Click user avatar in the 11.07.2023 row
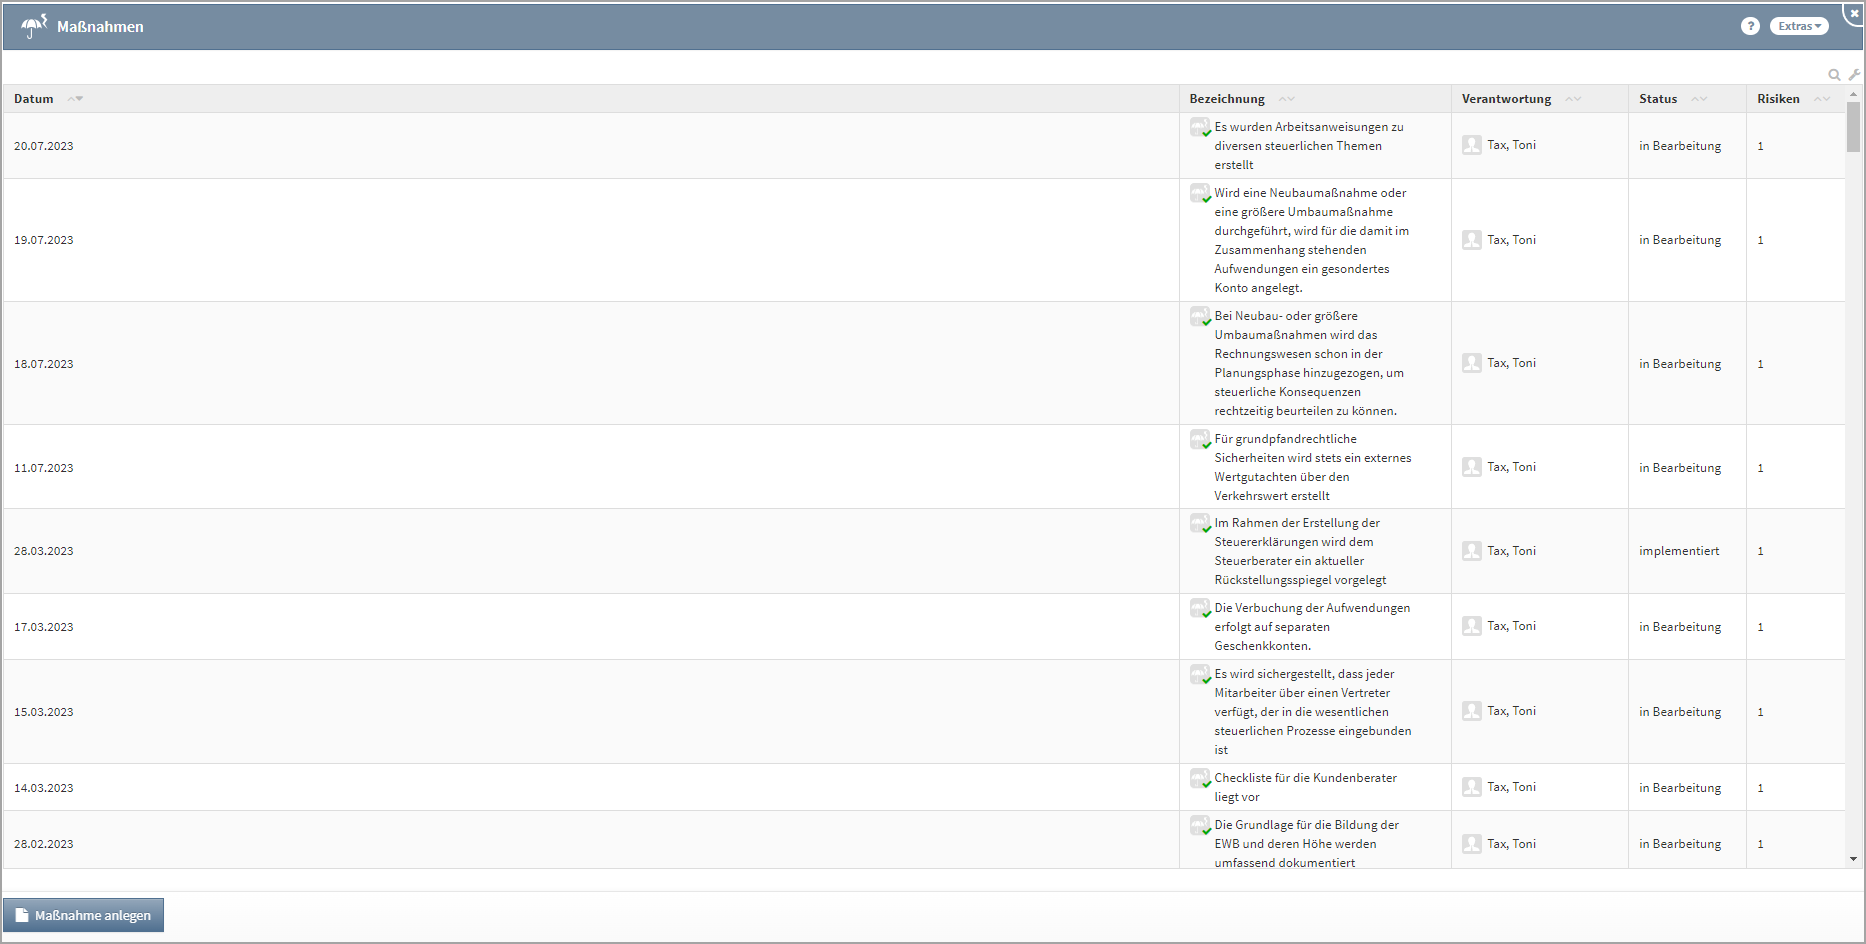Image resolution: width=1866 pixels, height=944 pixels. pos(1472,467)
